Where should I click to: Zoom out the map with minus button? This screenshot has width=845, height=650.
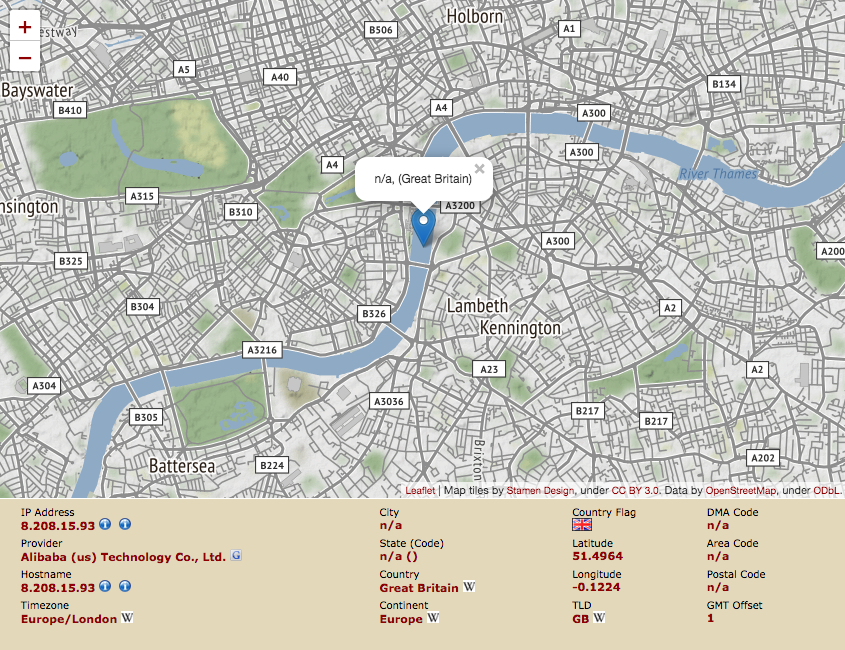25,57
